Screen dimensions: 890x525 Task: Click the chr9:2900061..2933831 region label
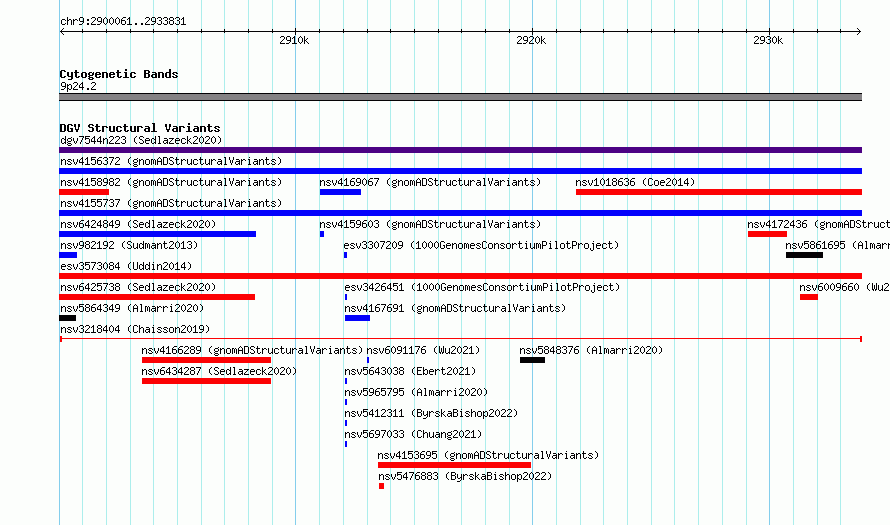coord(123,22)
